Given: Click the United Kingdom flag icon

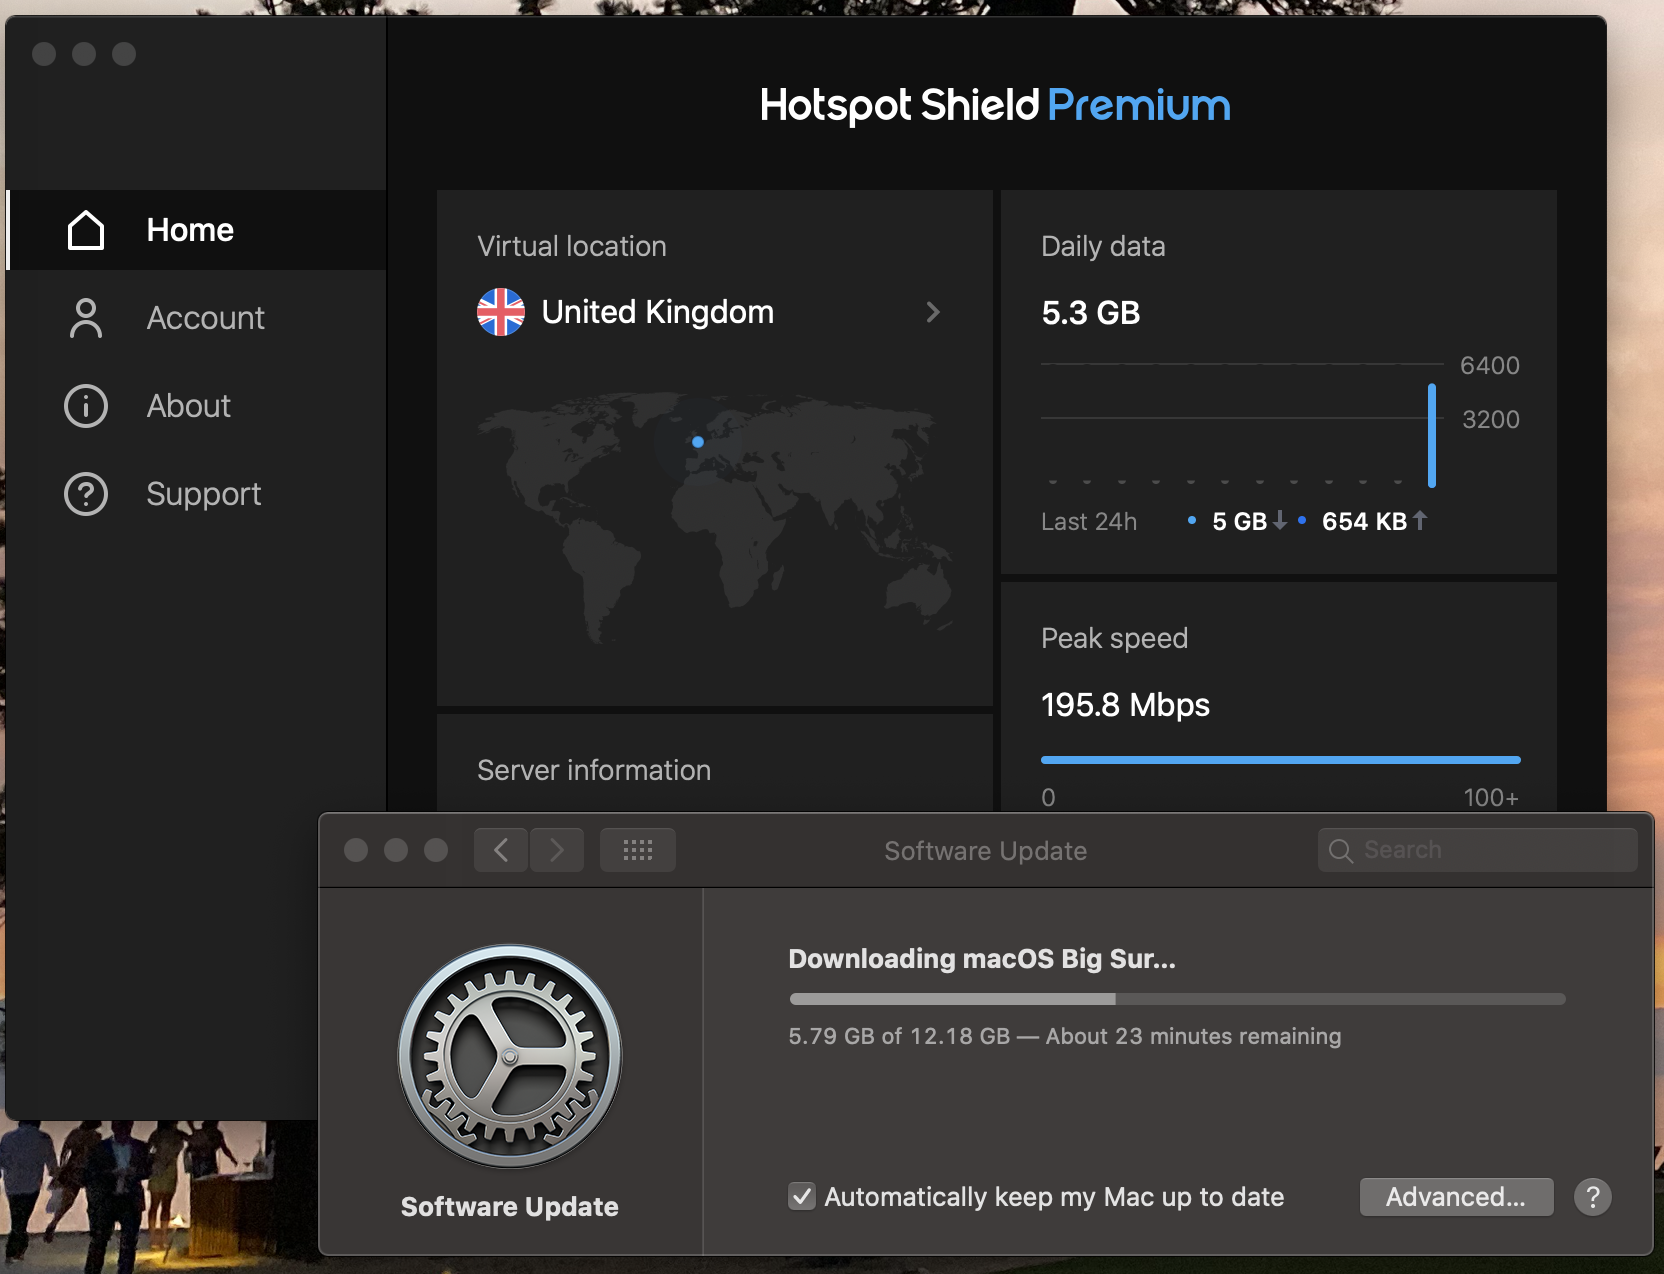Looking at the screenshot, I should (501, 312).
